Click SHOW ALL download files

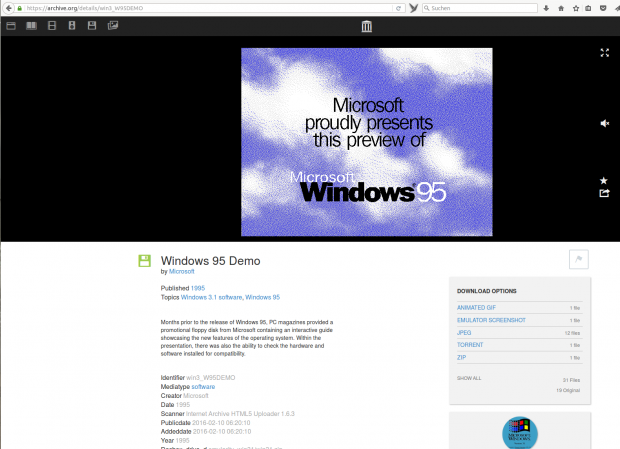[469, 378]
